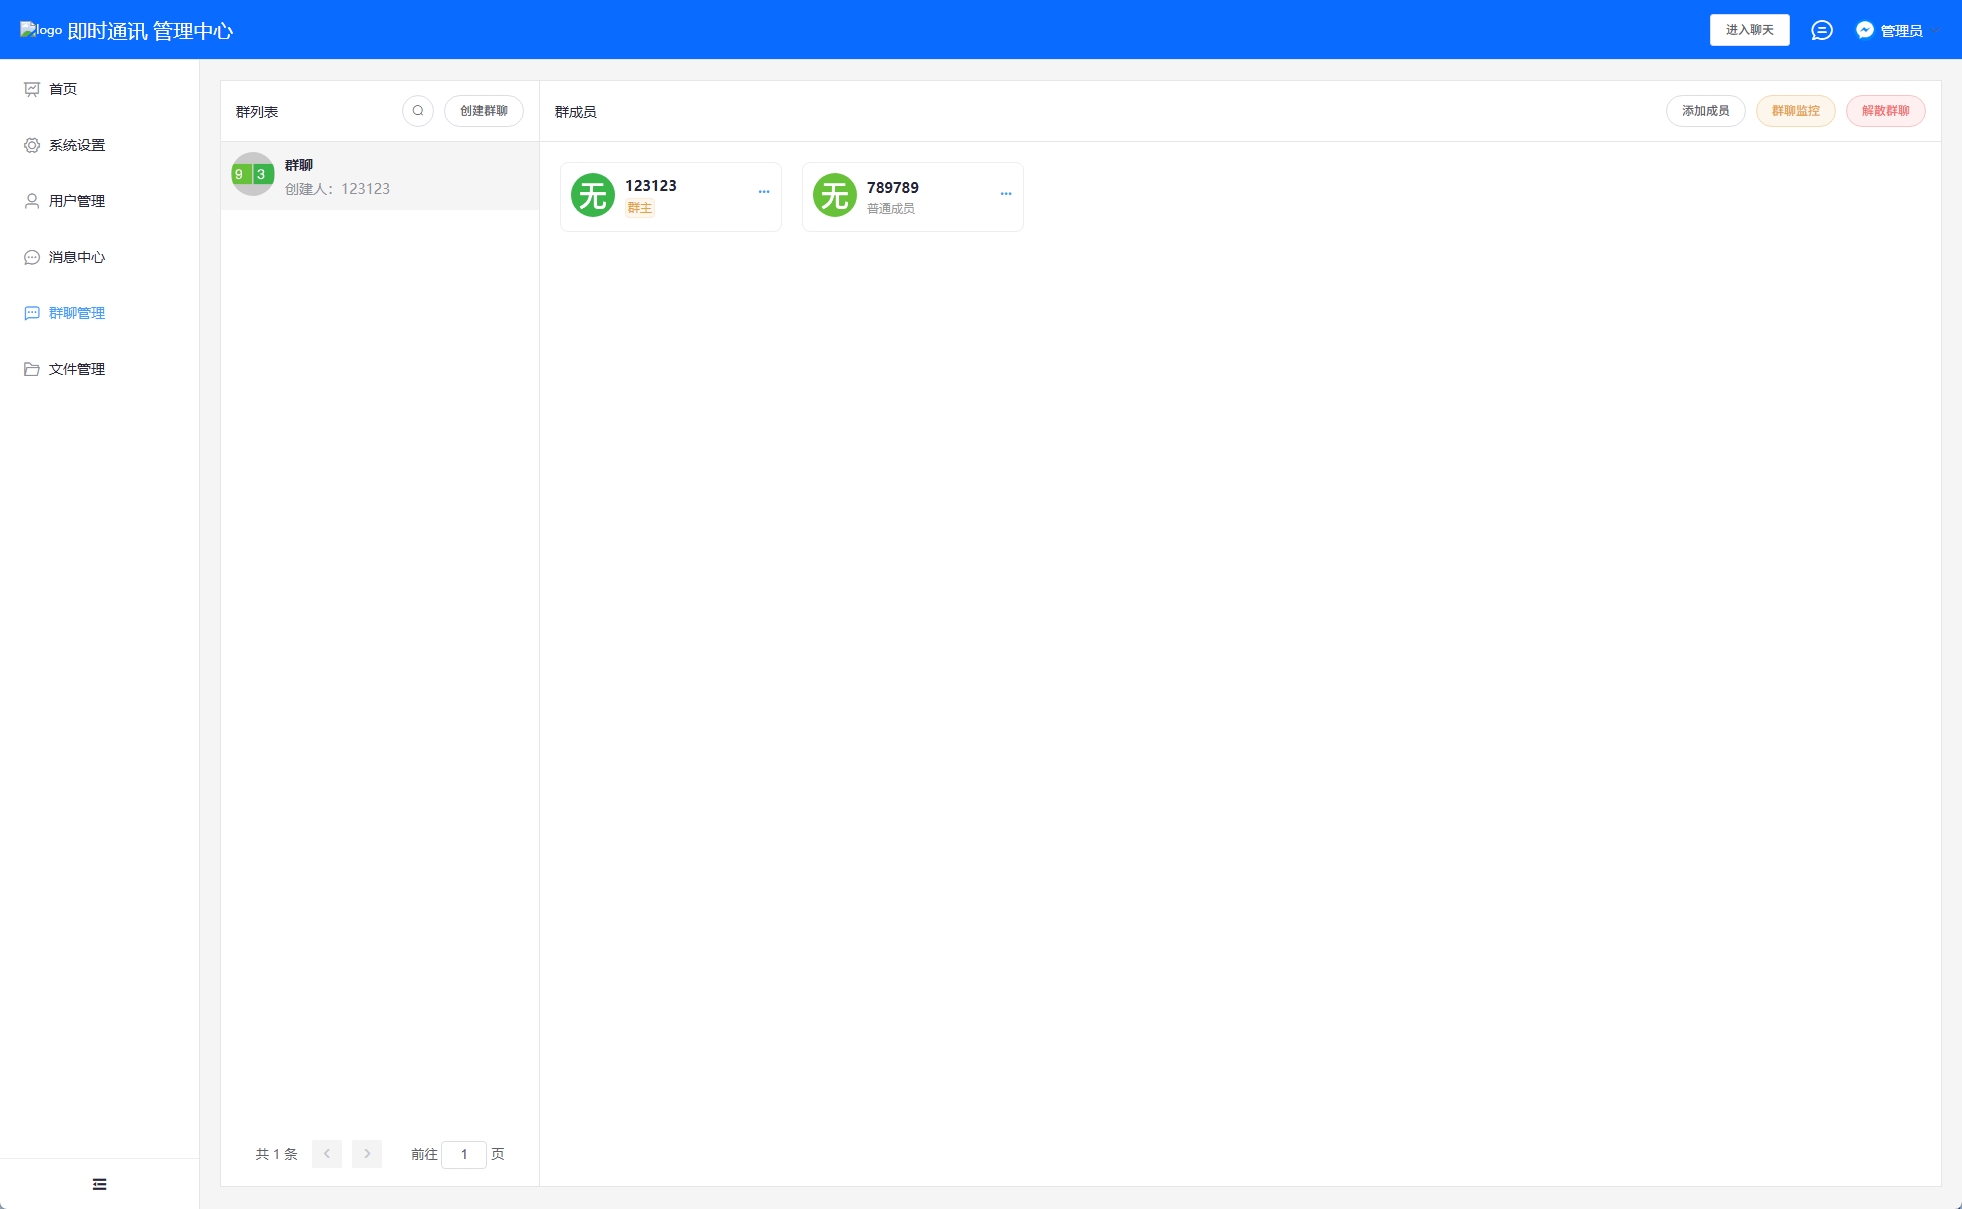Viewport: 1962px width, 1209px height.
Task: Click the 解散群聊 button
Action: coord(1885,111)
